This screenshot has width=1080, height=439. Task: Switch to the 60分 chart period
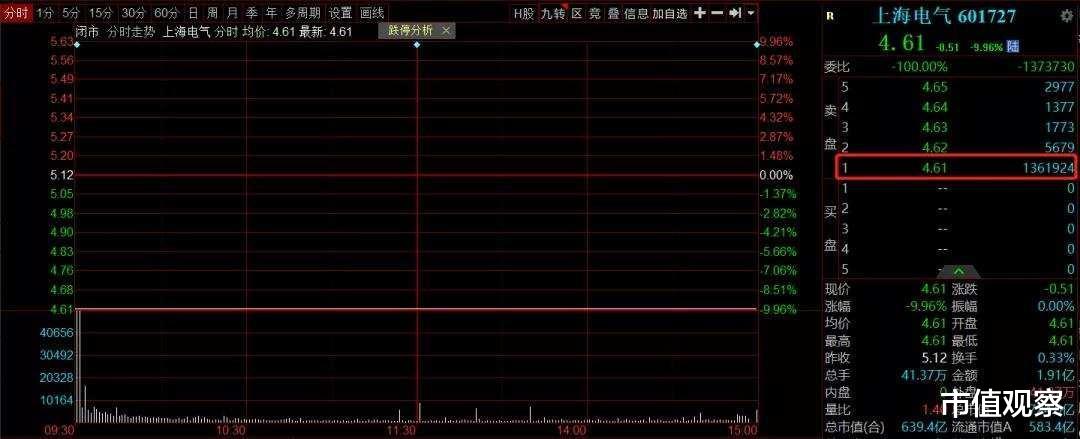point(166,13)
